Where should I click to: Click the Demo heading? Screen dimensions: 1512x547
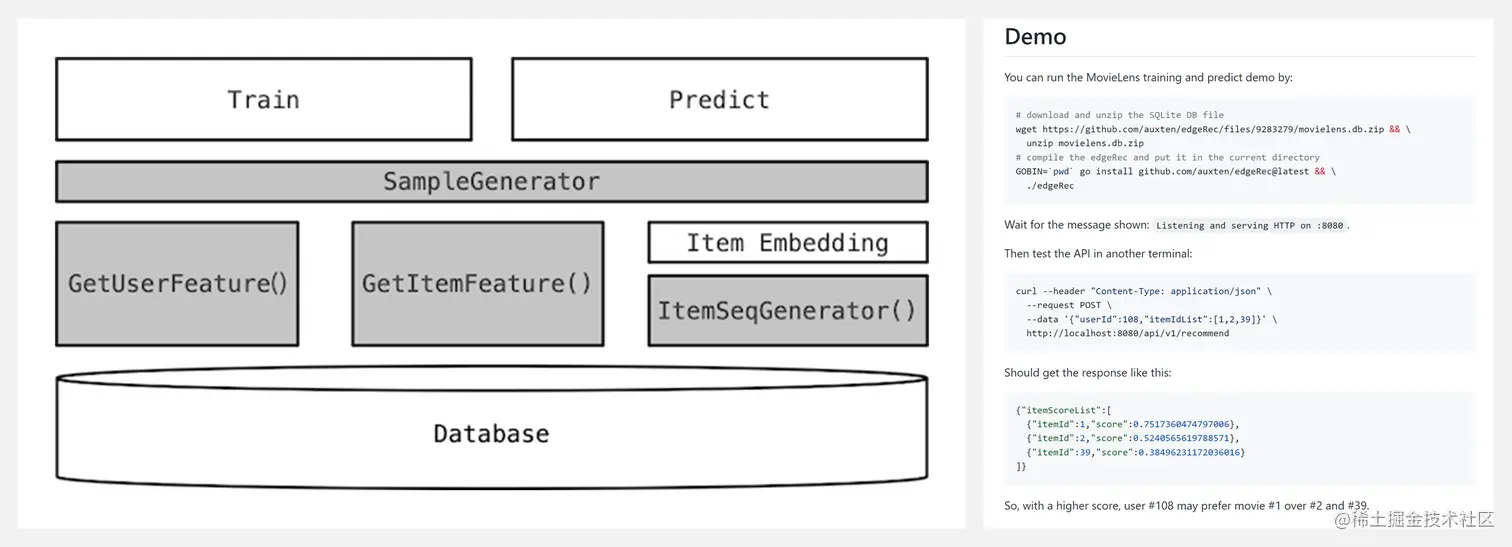pos(1035,37)
